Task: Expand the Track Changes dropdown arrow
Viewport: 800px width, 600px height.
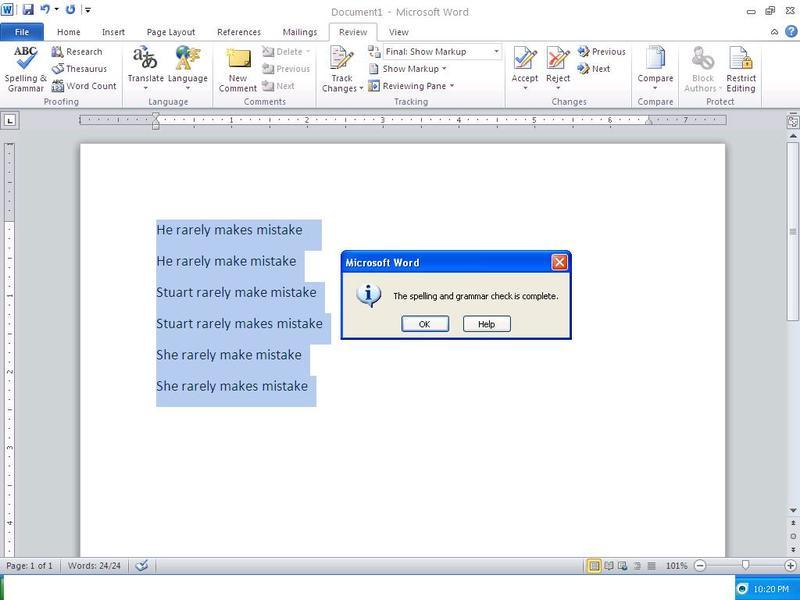Action: tap(361, 88)
